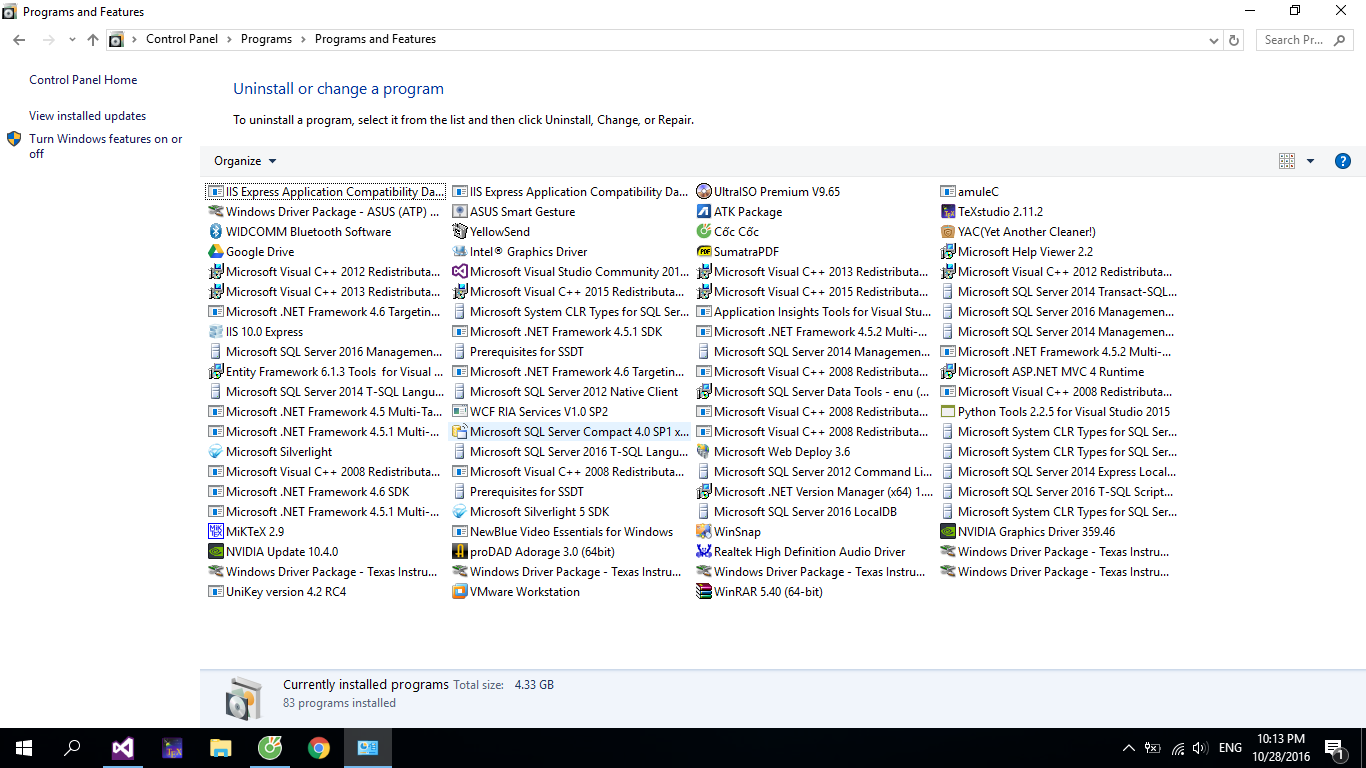Select Microsoft Help Viewer 2.2
This screenshot has width=1366, height=768.
(x=1017, y=252)
